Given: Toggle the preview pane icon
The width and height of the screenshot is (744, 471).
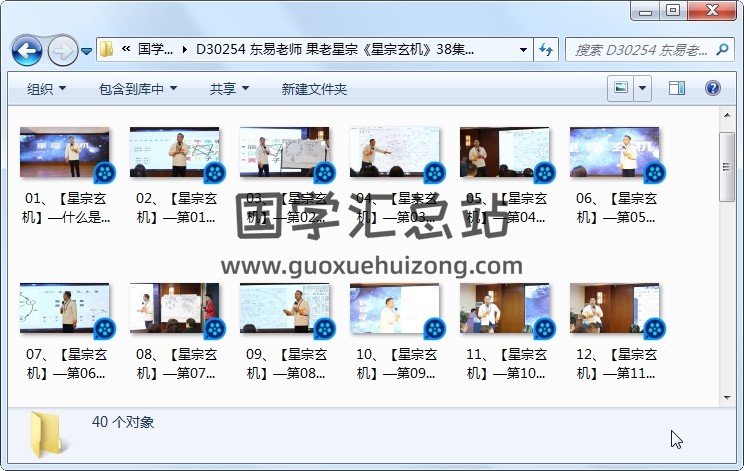Looking at the screenshot, I should (x=677, y=88).
